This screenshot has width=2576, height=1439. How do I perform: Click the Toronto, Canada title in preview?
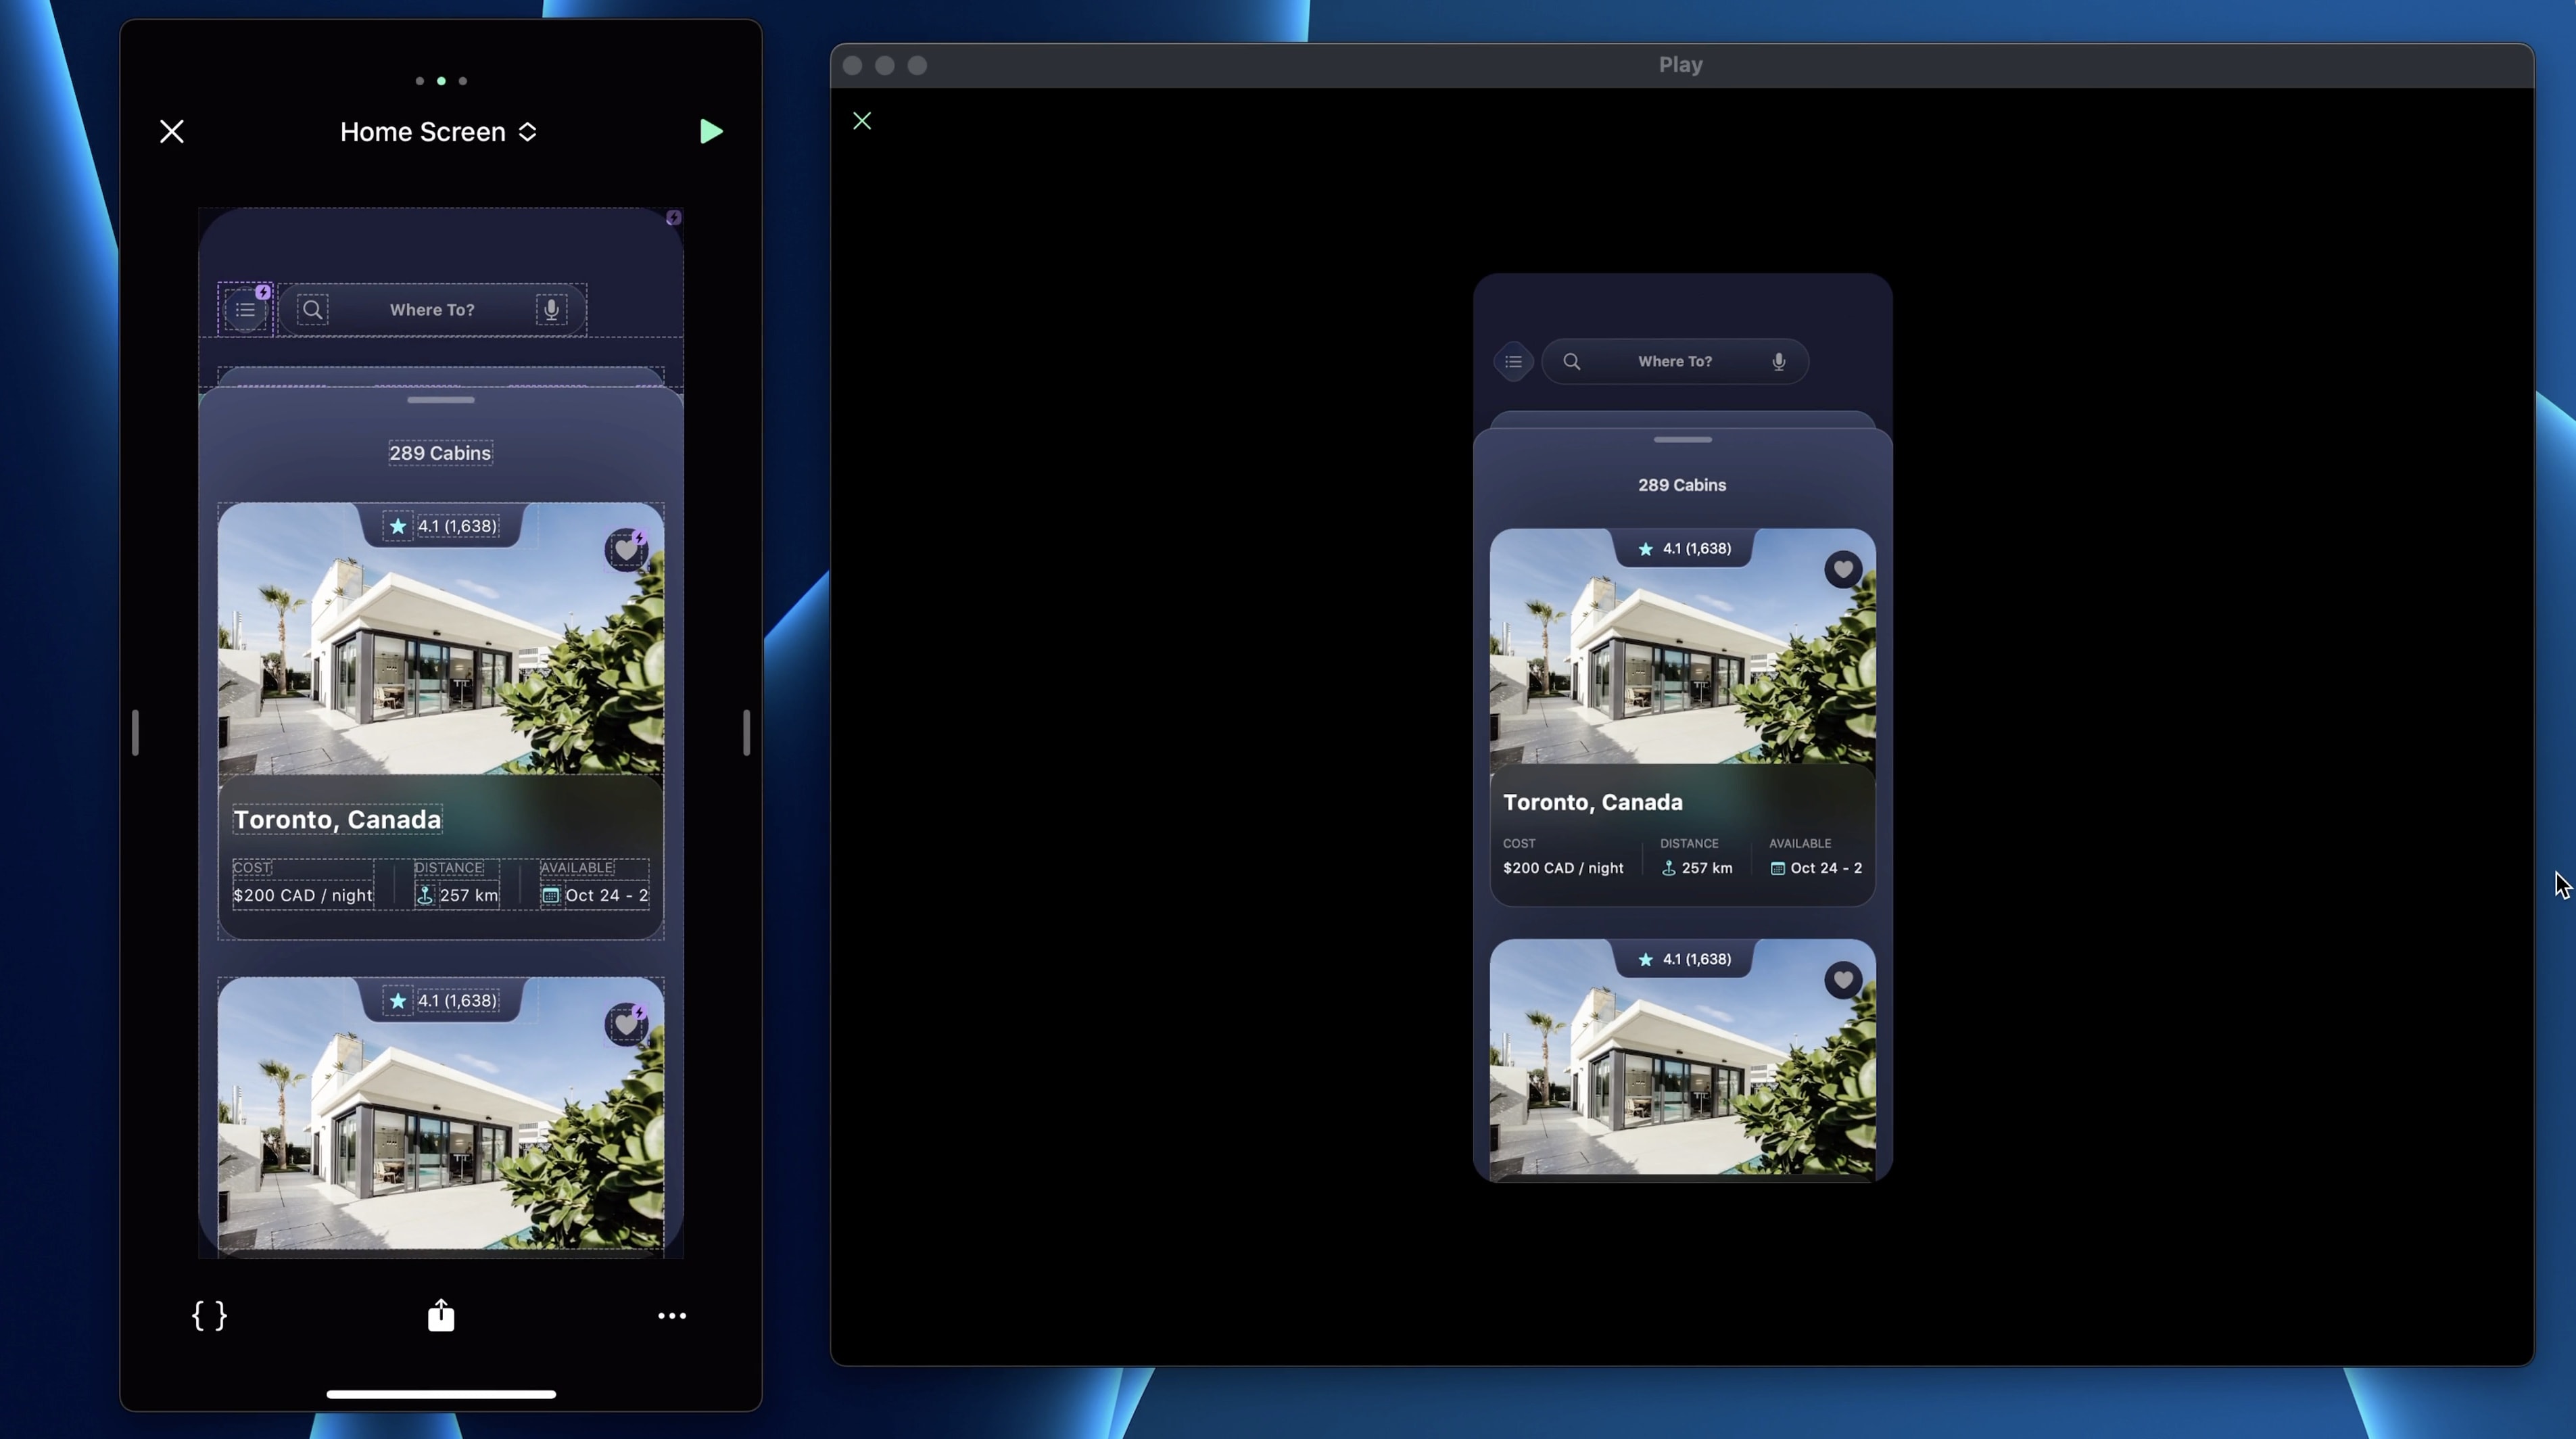pos(1592,803)
